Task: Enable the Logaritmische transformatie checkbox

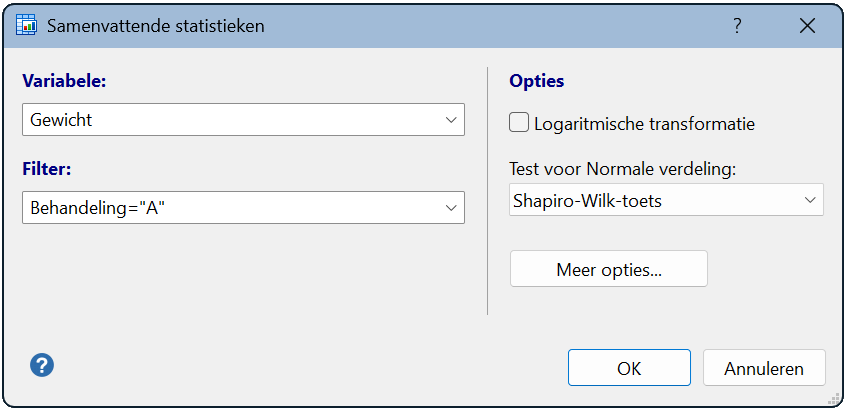Action: click(x=519, y=122)
